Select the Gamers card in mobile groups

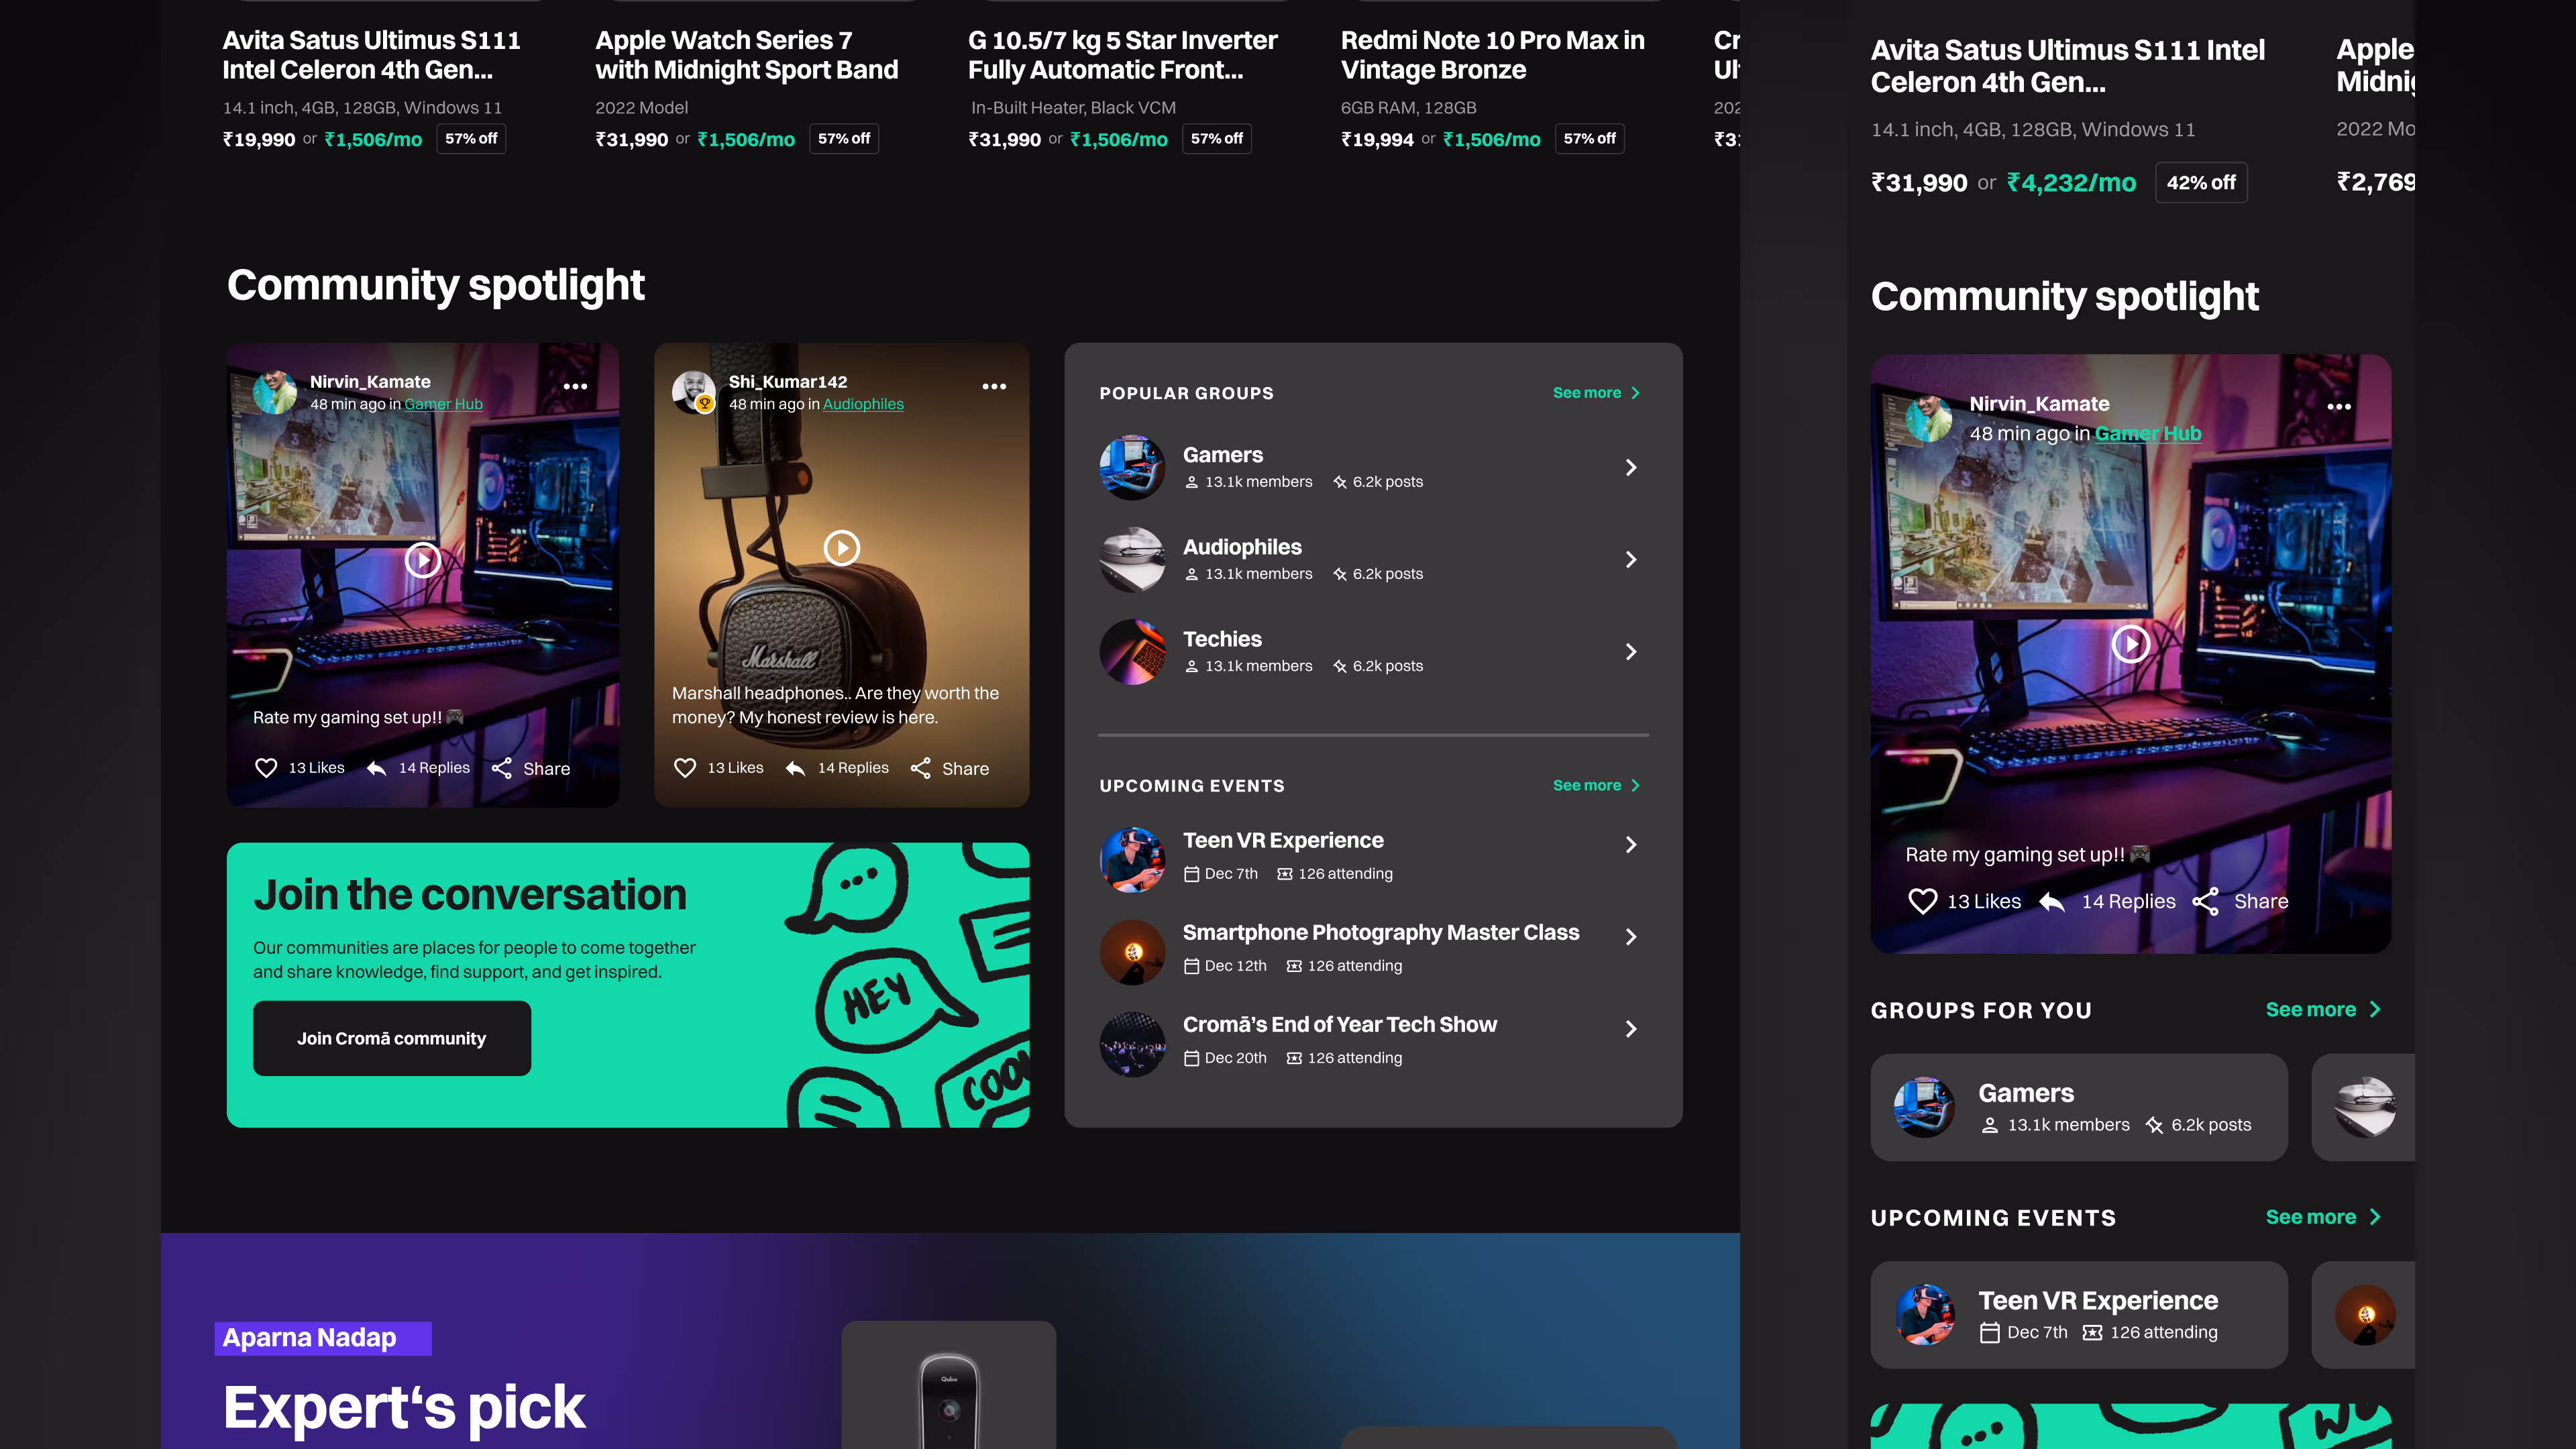(2079, 1107)
